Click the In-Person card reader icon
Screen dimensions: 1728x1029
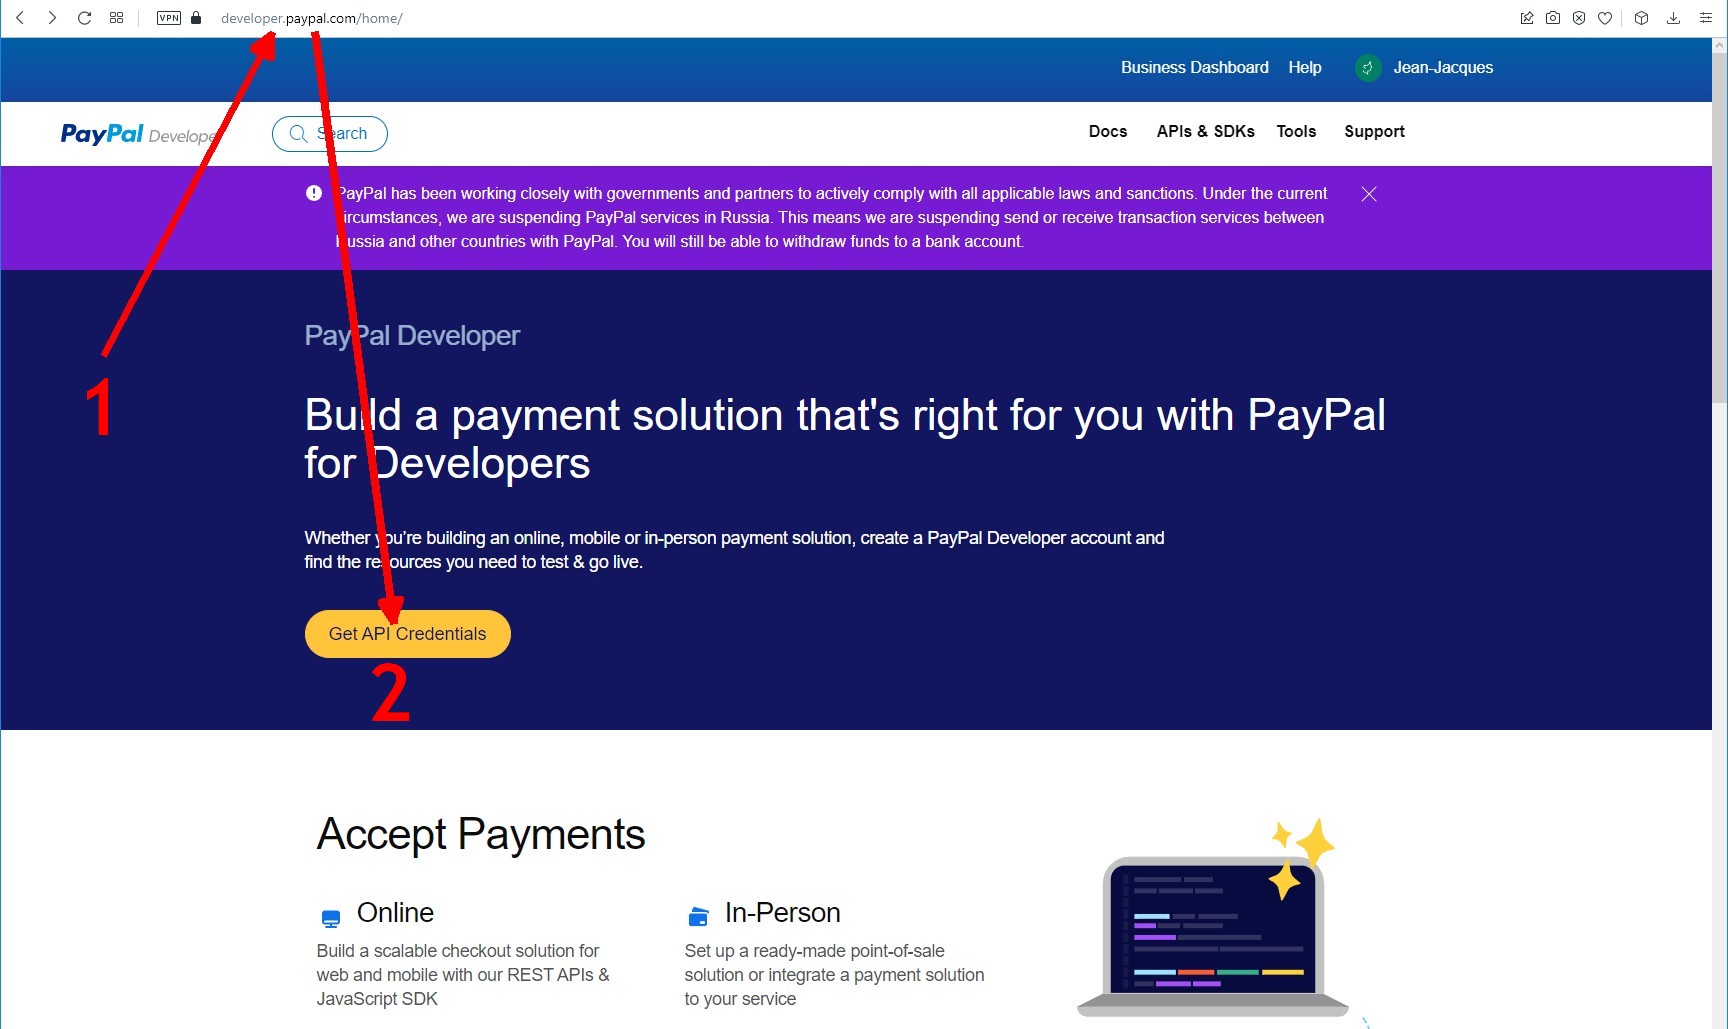click(x=699, y=915)
